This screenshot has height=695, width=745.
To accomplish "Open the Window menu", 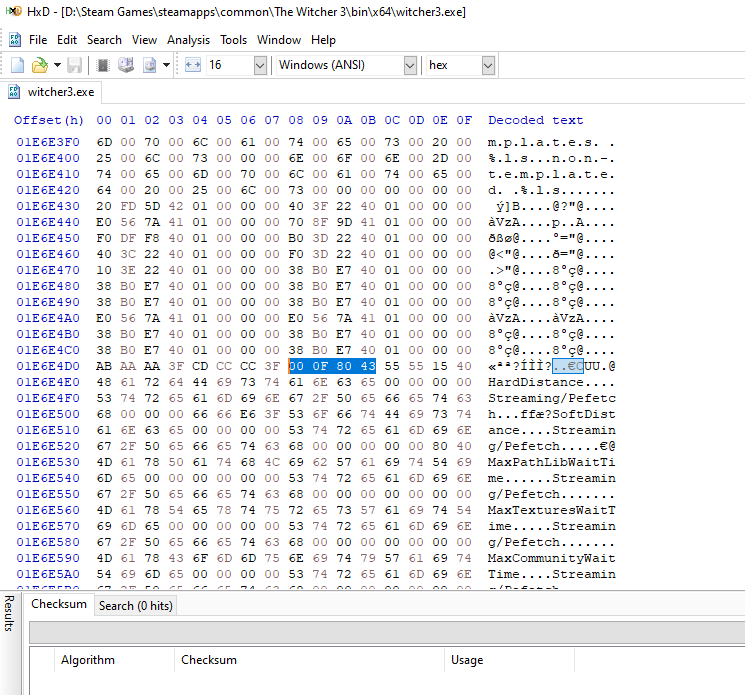I will coord(279,40).
